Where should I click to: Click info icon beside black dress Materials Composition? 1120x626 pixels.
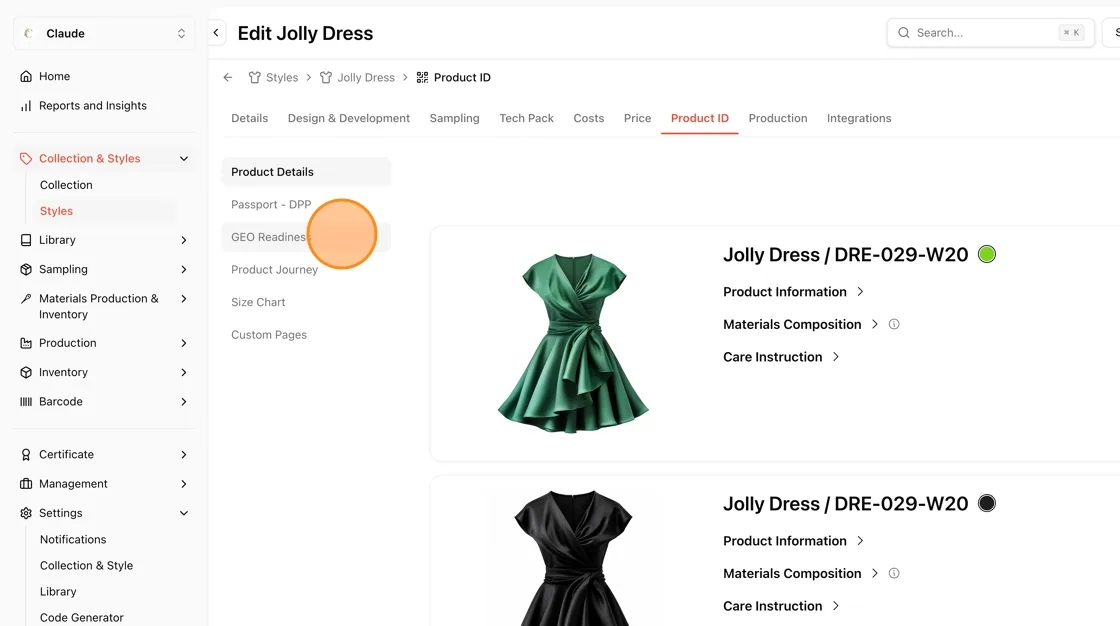[x=894, y=573]
